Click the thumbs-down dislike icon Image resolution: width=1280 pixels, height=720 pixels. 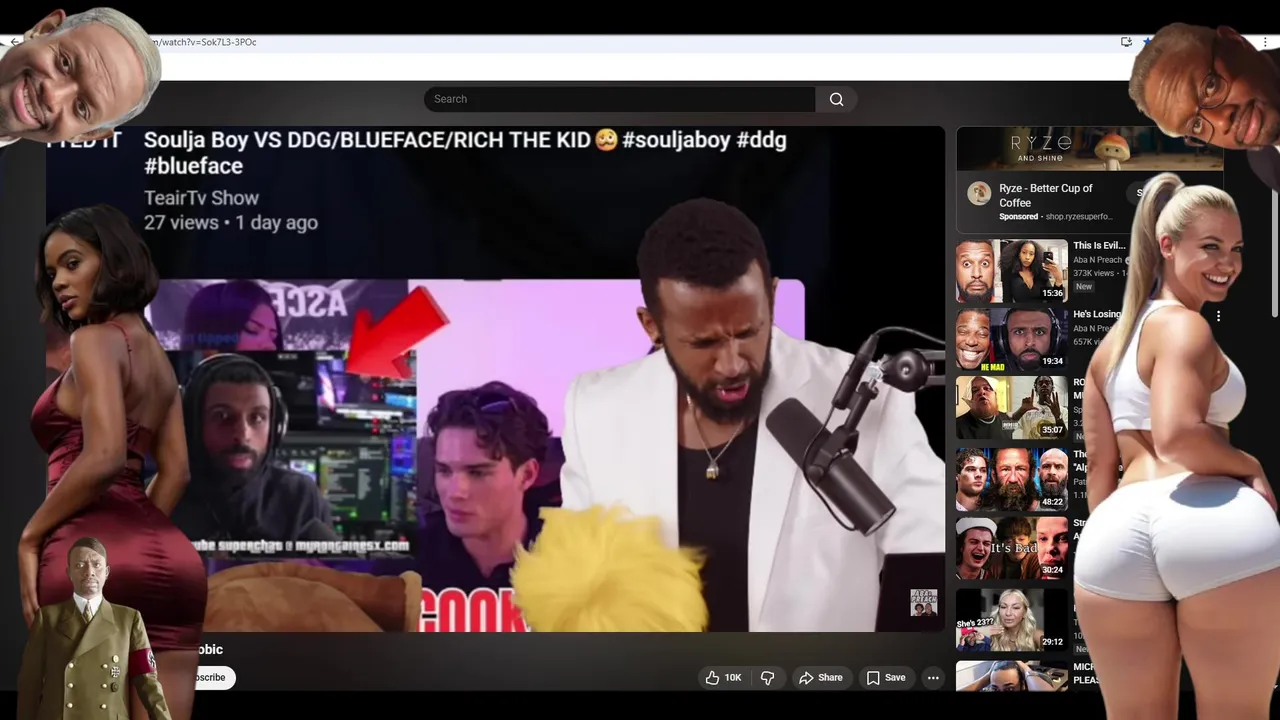tap(768, 677)
